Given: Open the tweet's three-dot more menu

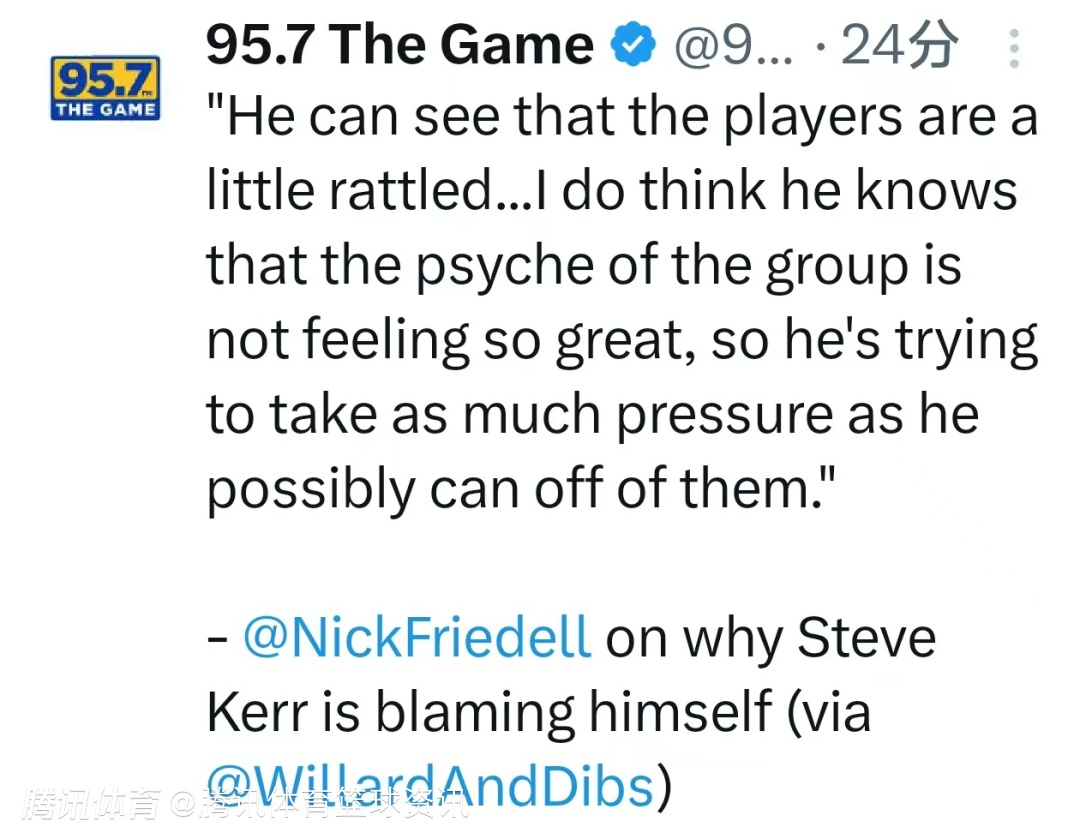Looking at the screenshot, I should point(1014,48).
